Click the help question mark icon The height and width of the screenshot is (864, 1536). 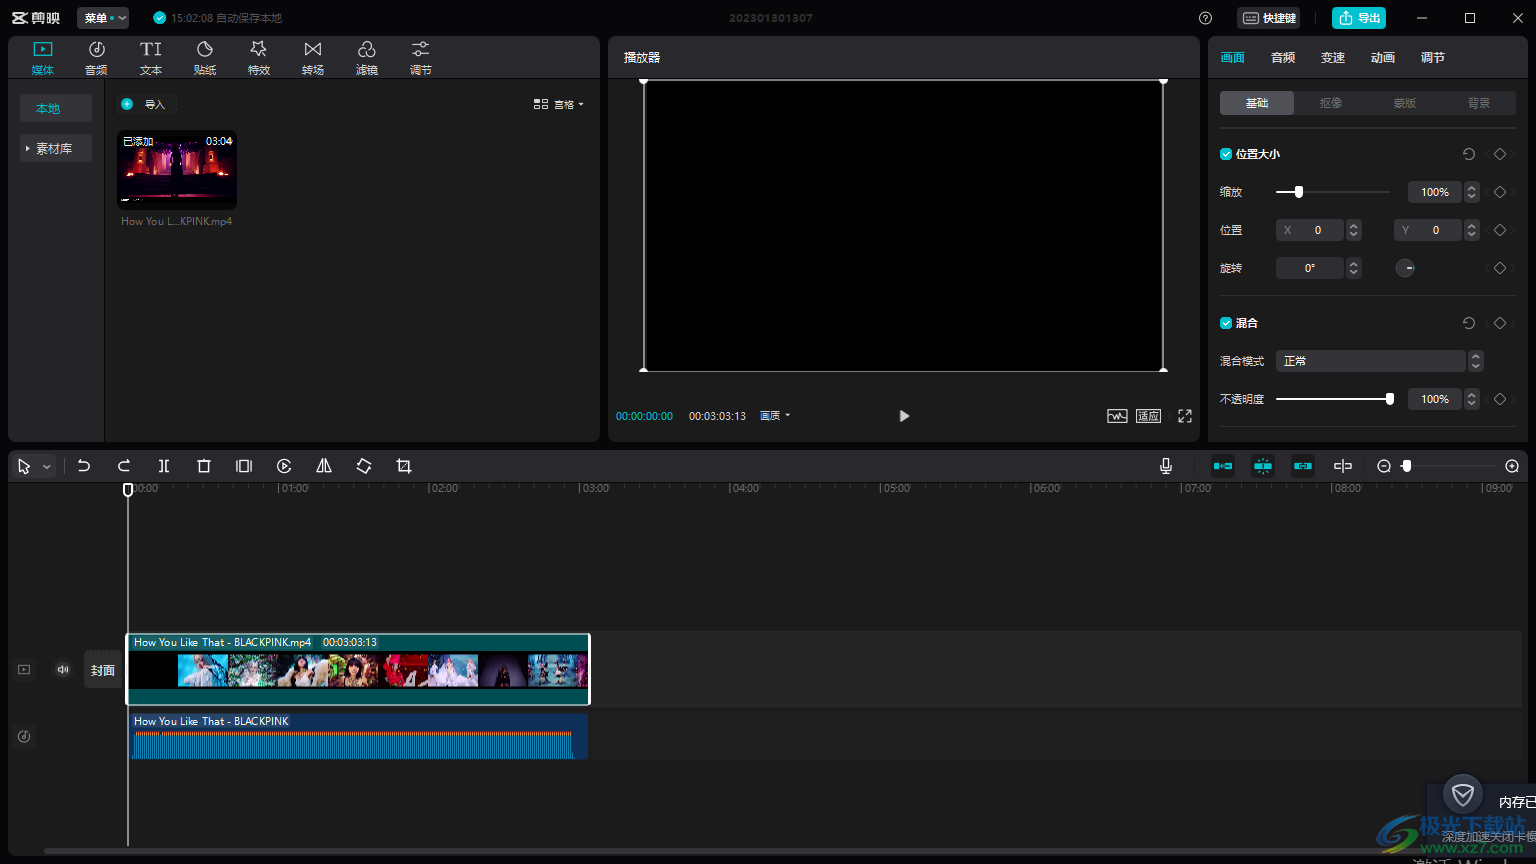1205,18
